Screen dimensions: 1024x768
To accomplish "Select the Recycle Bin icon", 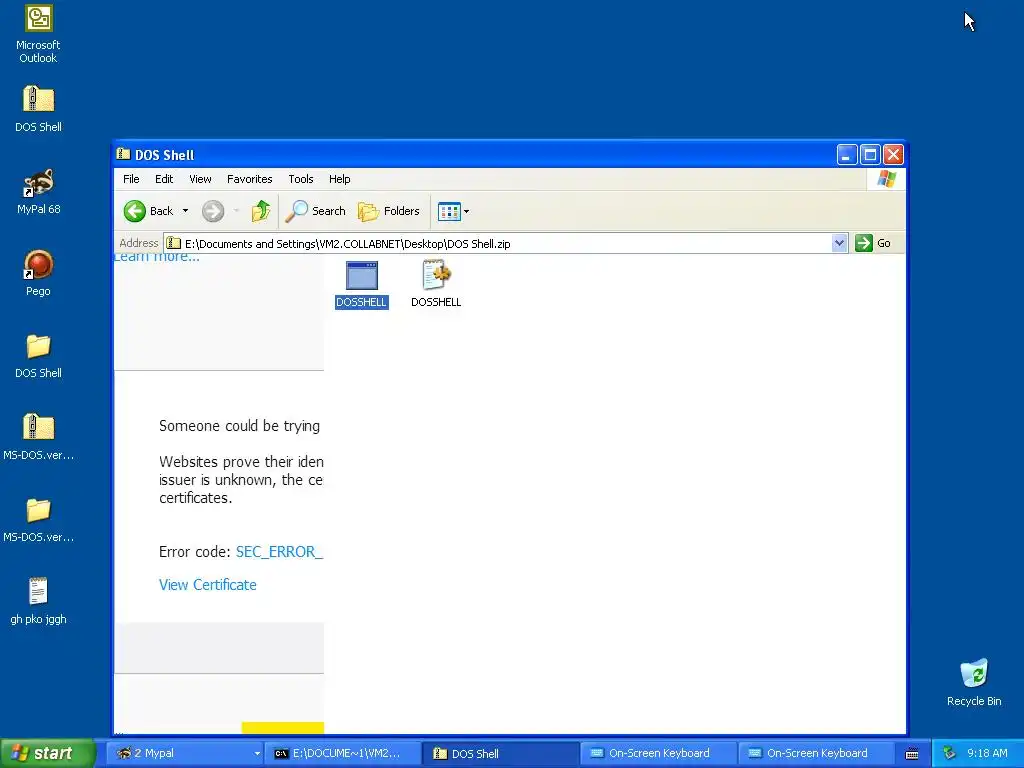I will click(x=974, y=682).
